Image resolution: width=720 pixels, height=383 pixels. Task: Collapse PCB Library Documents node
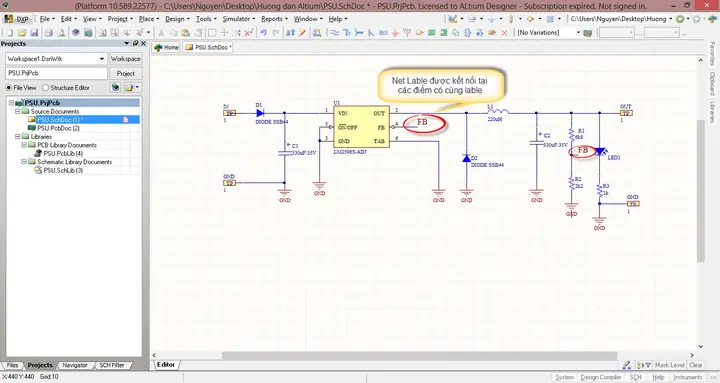[x=24, y=145]
